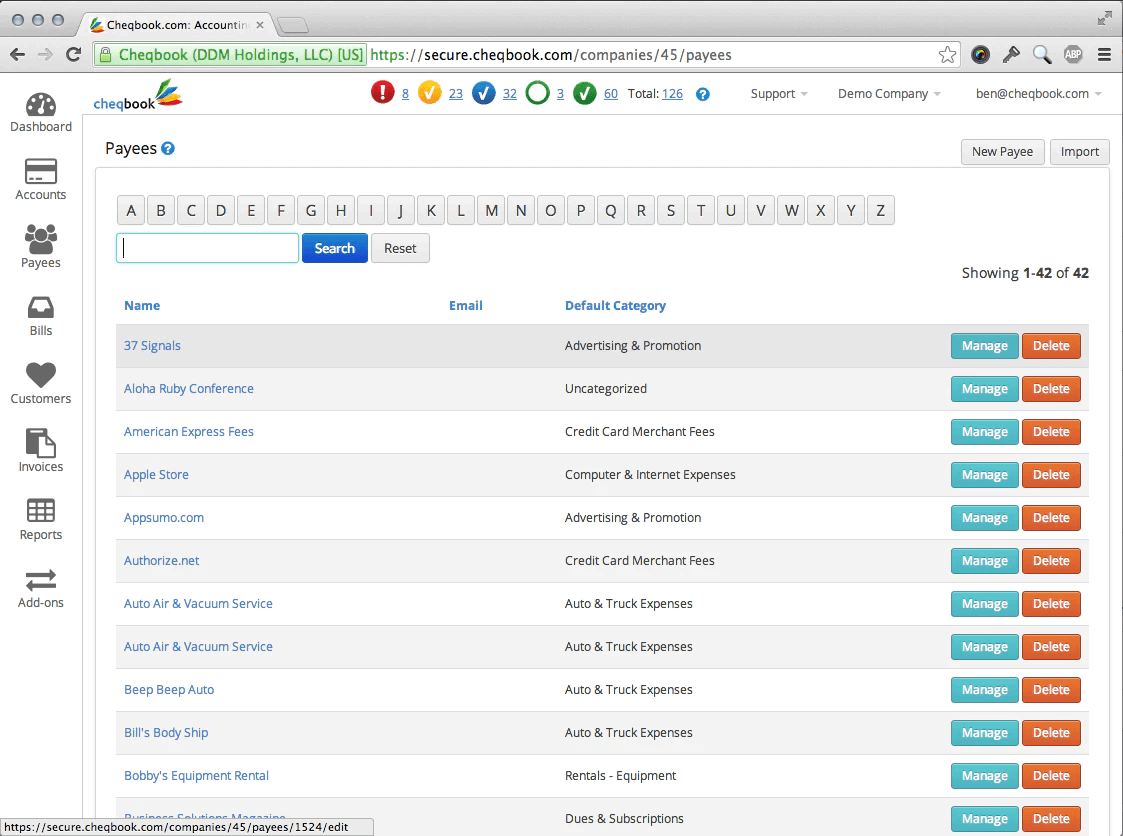Viewport: 1123px width, 836px height.
Task: Open Invoices document icon in sidebar
Action: click(41, 443)
